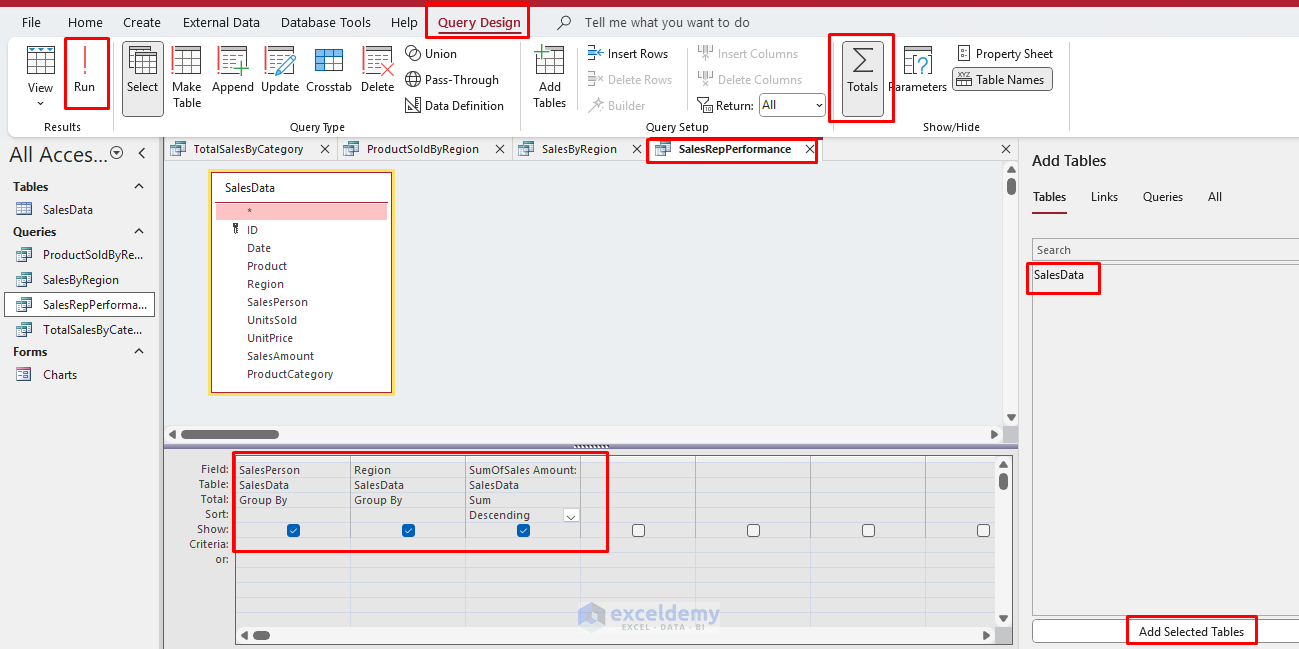
Task: Open TotalSalesByCategory query in navigation pane
Action: 79,330
